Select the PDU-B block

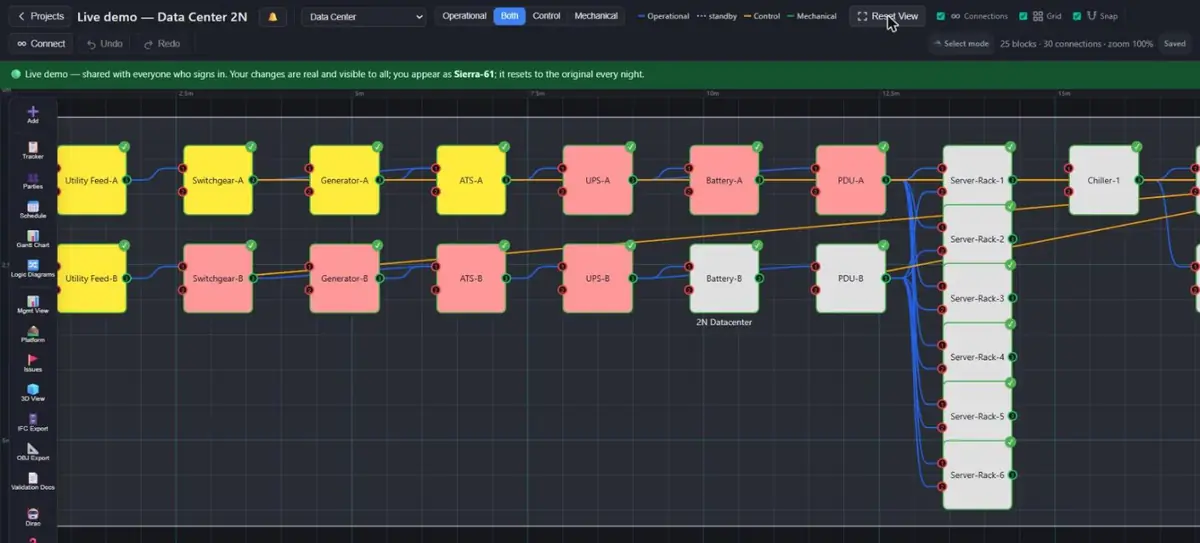851,279
